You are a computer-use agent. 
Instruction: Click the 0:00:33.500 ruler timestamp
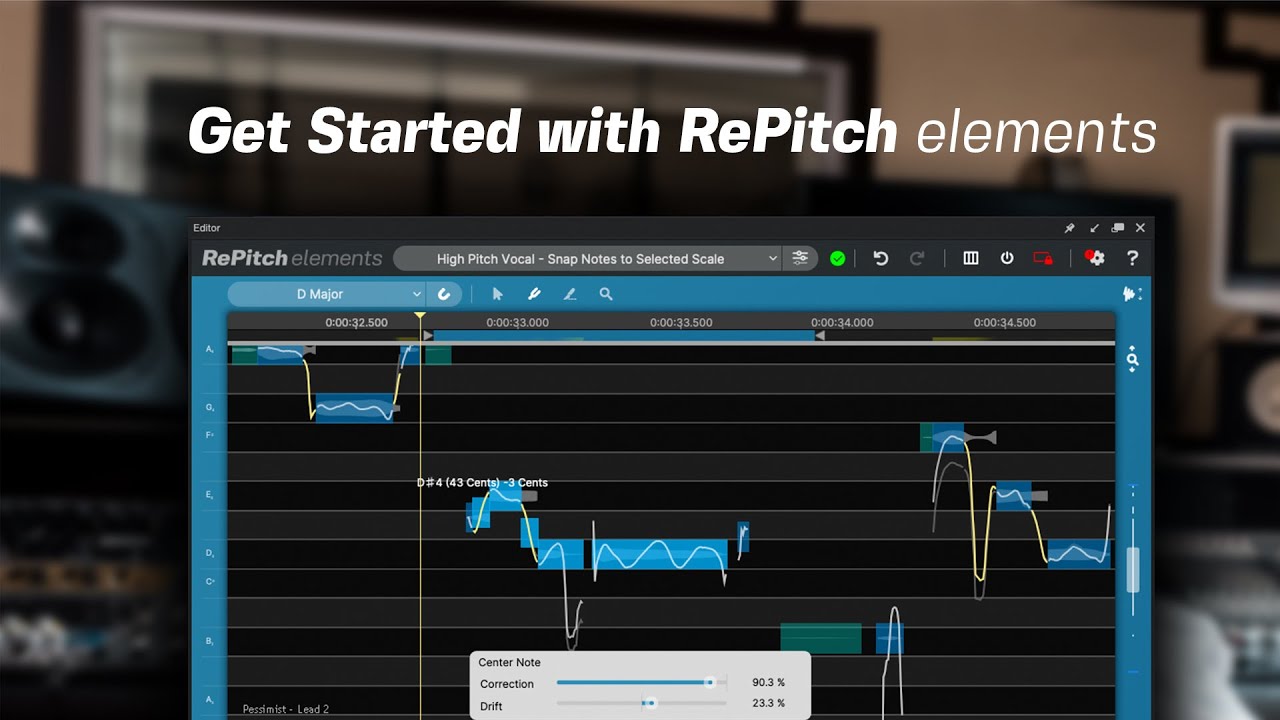(x=681, y=323)
